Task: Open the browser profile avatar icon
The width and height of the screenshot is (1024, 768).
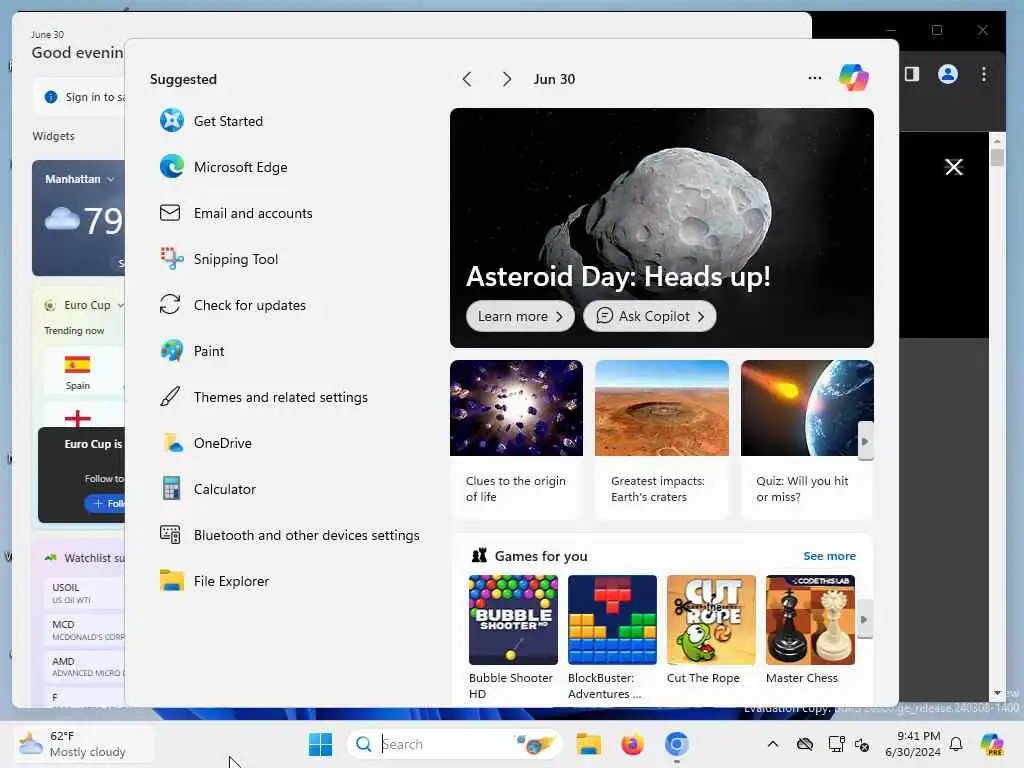Action: [948, 74]
